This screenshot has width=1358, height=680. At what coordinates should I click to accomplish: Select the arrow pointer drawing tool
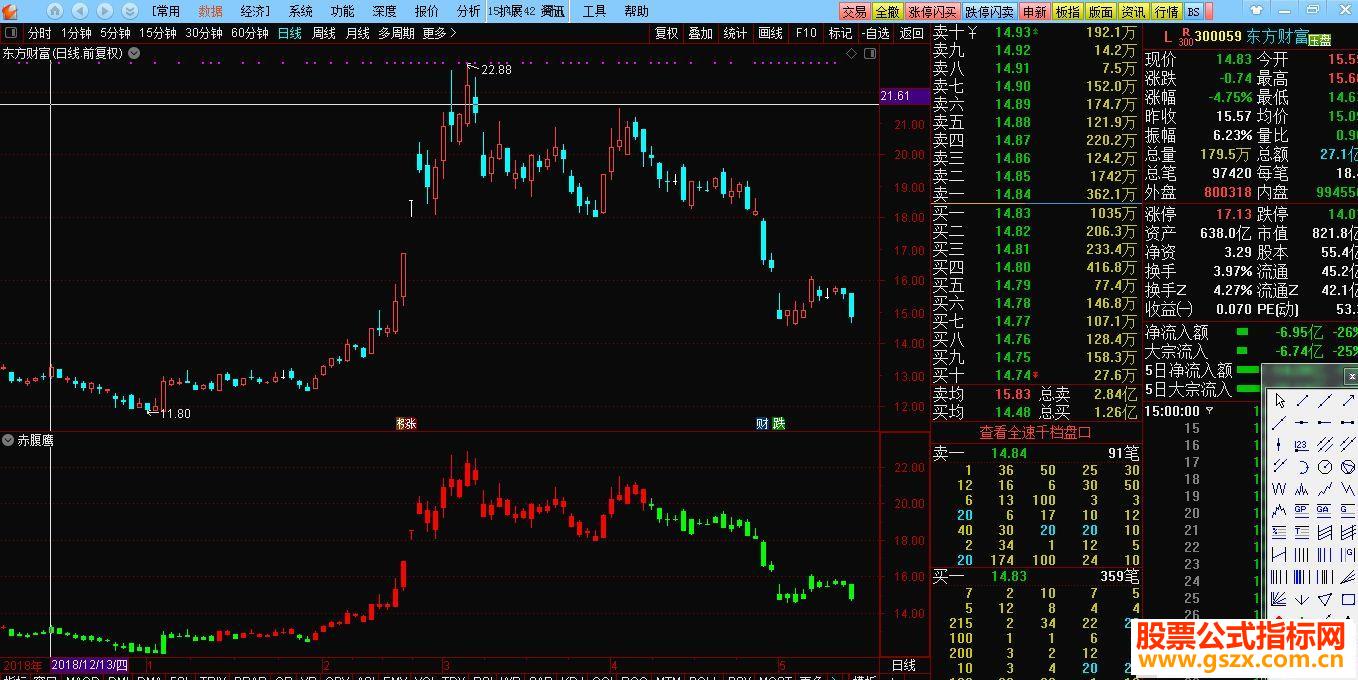click(x=1279, y=401)
